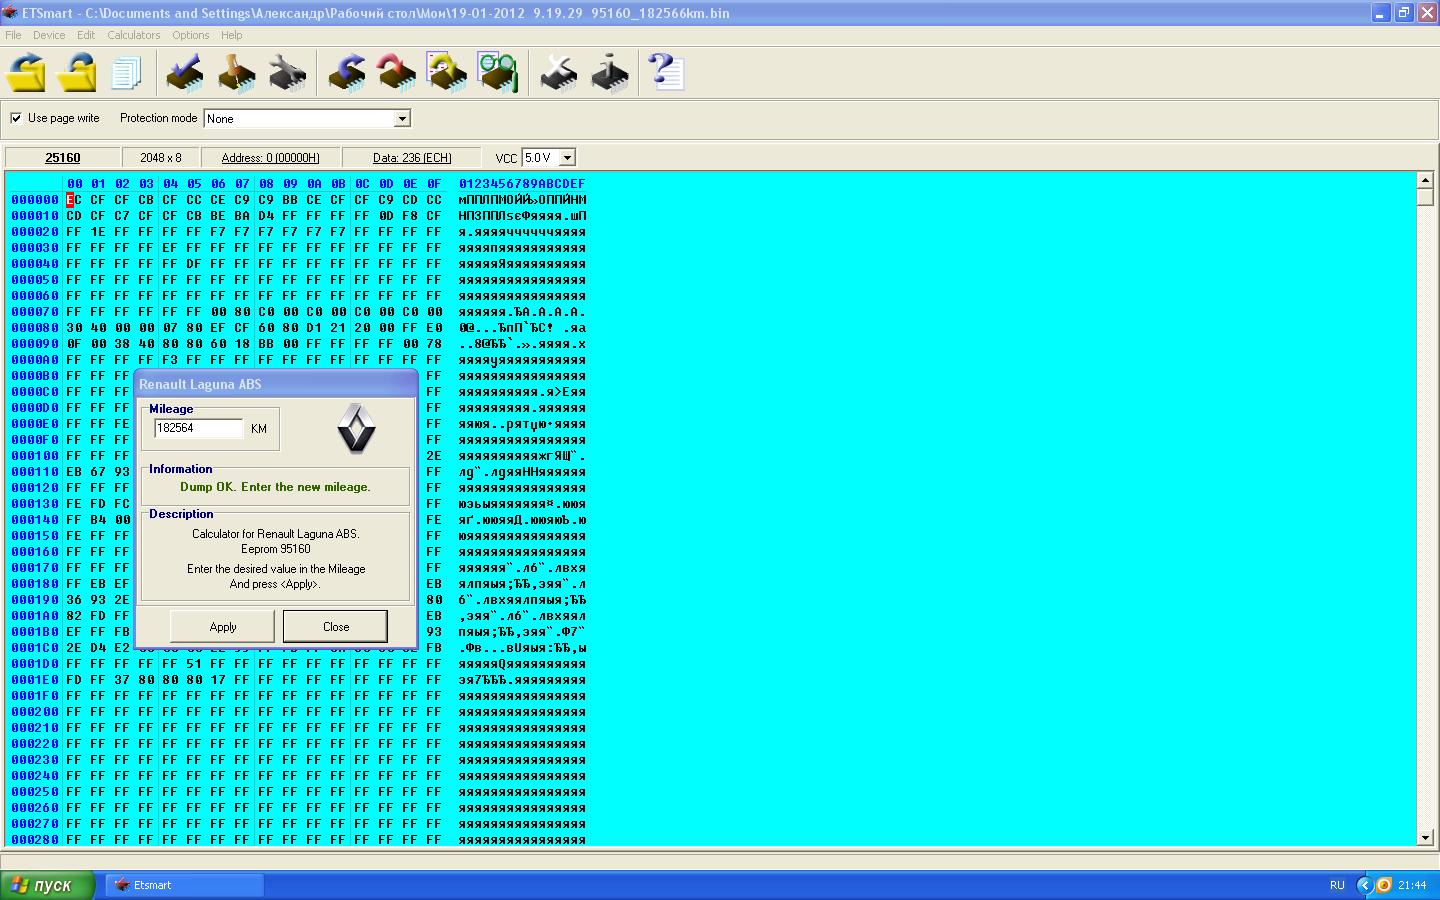Open help via the question mark icon
Image resolution: width=1440 pixels, height=900 pixels.
[666, 73]
